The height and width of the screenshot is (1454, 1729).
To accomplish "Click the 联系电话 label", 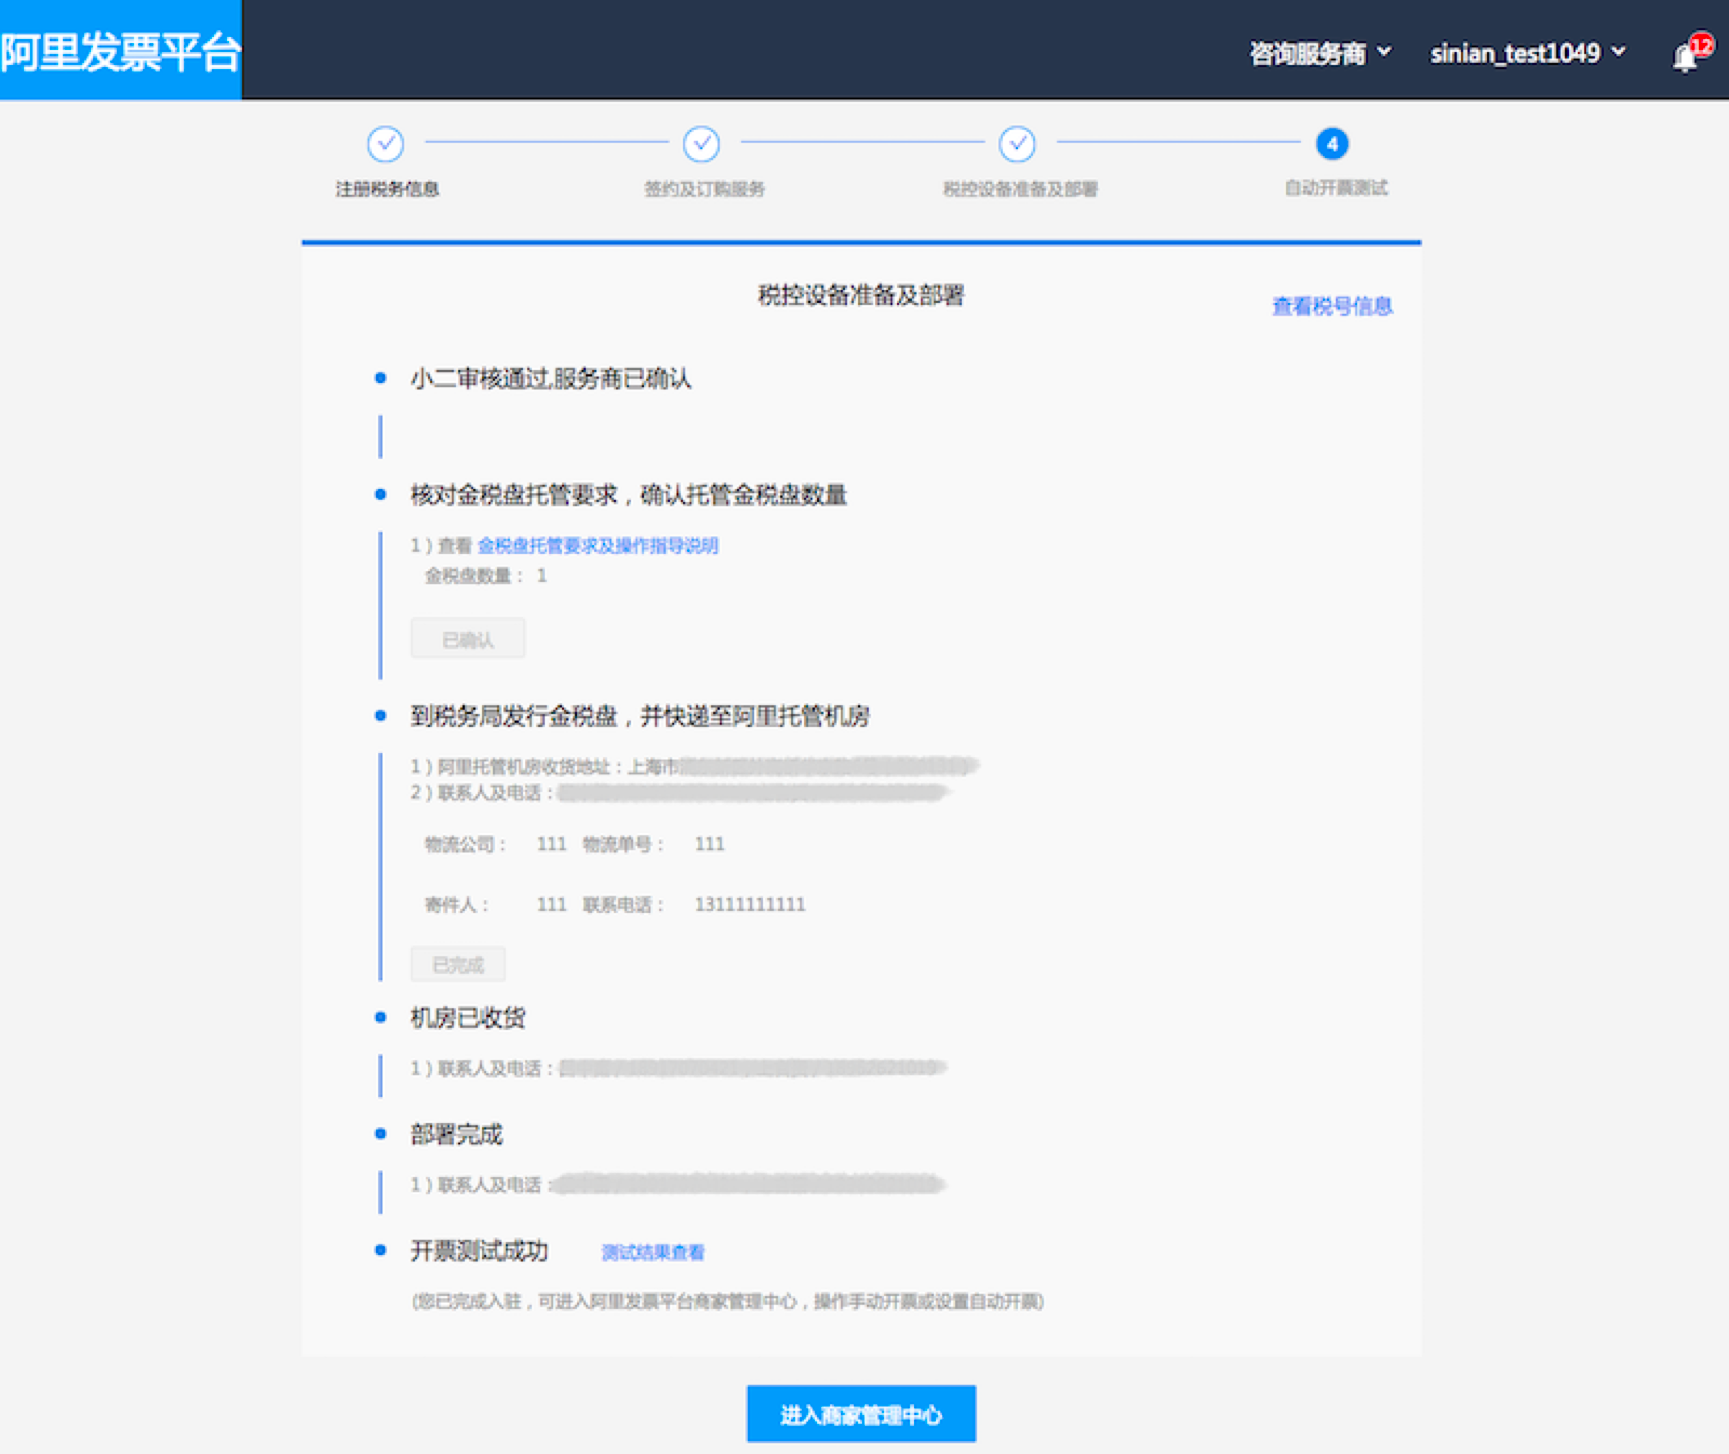I will 624,905.
